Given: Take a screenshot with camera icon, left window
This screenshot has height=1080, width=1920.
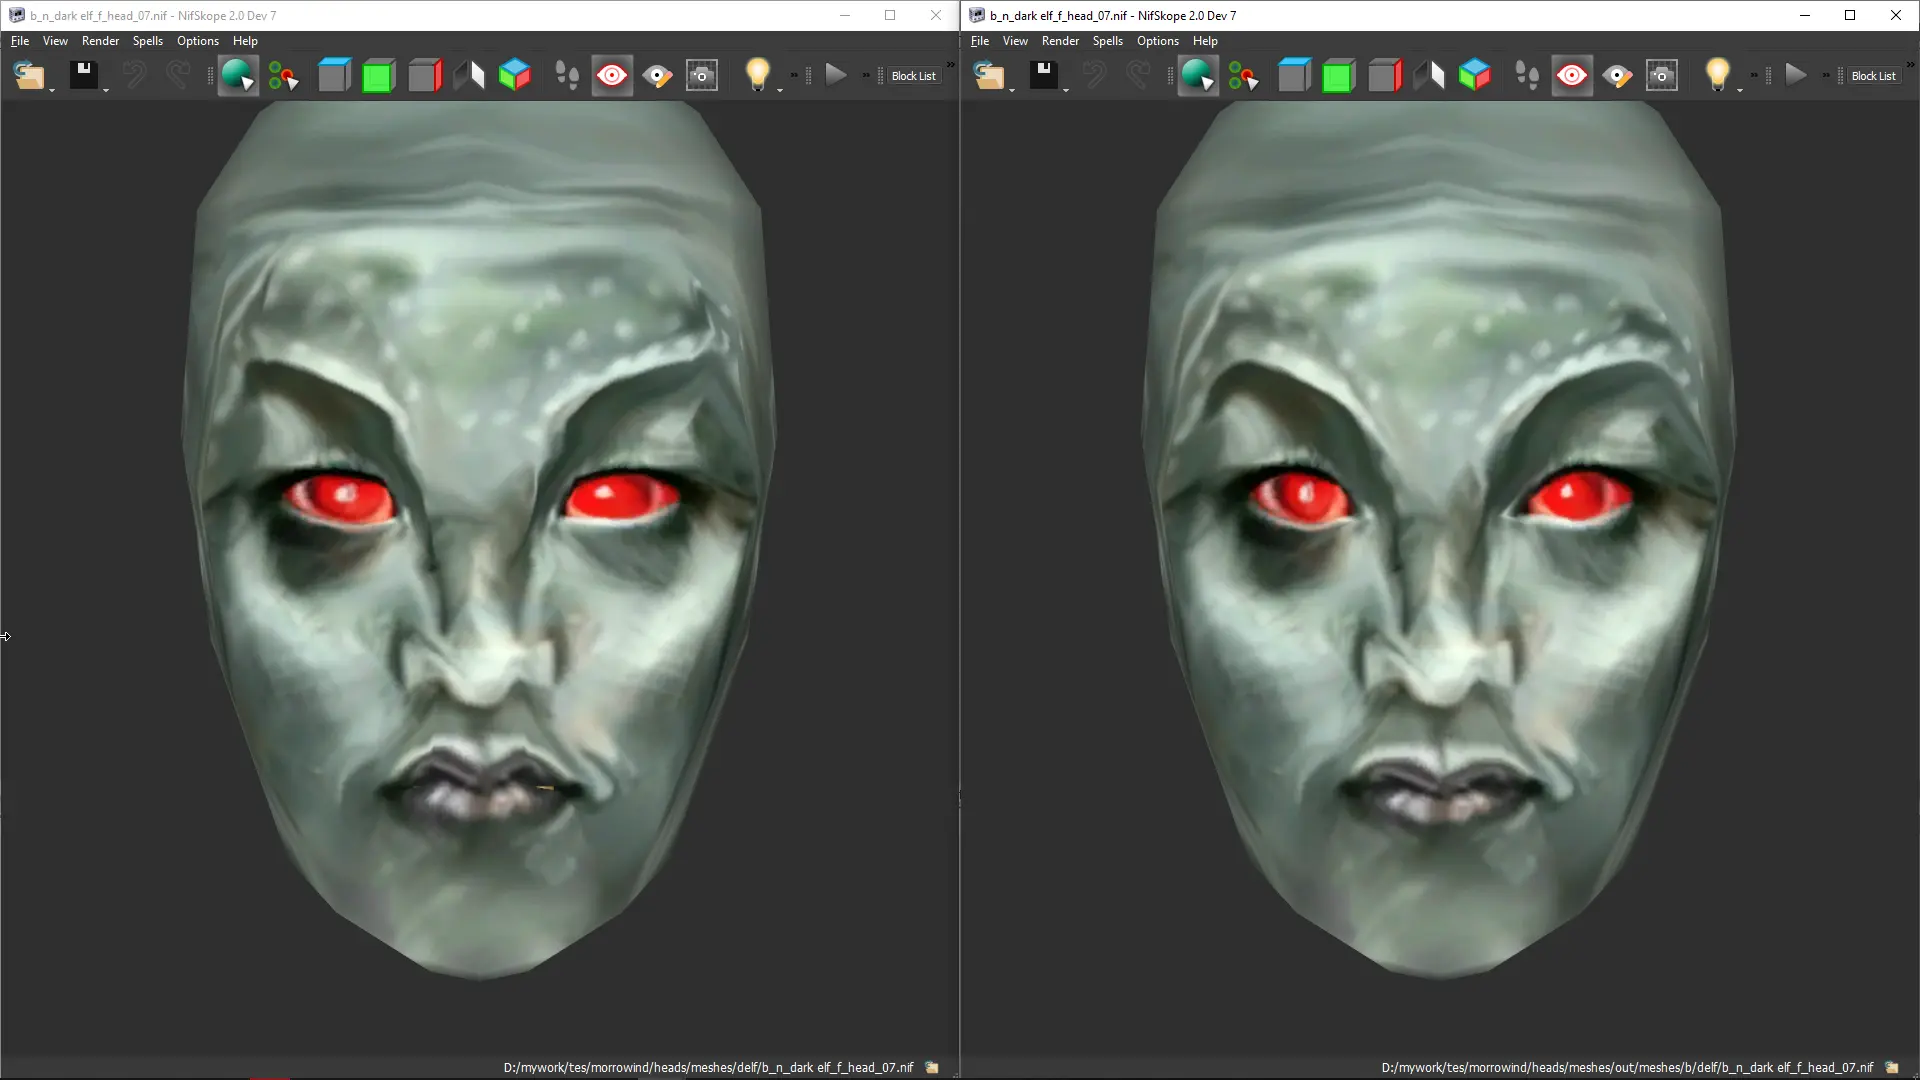Looking at the screenshot, I should 702,76.
